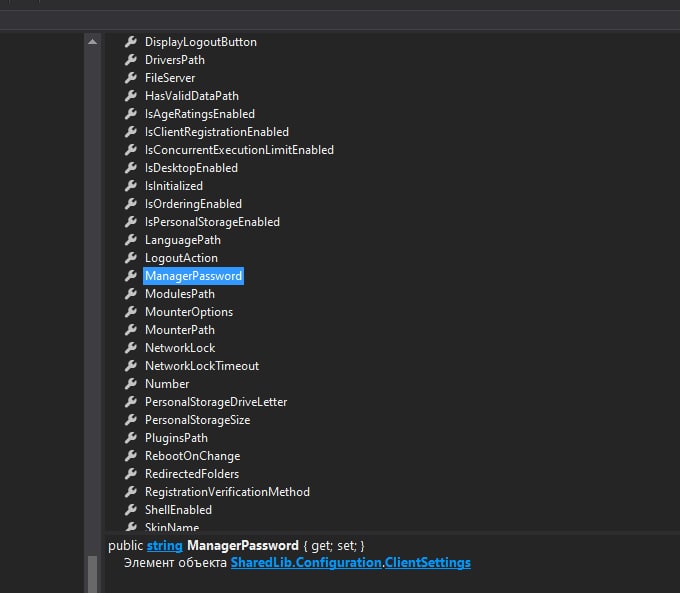Select the PersonalStorageDriveLetter property
Image resolution: width=680 pixels, height=593 pixels.
[x=216, y=402]
